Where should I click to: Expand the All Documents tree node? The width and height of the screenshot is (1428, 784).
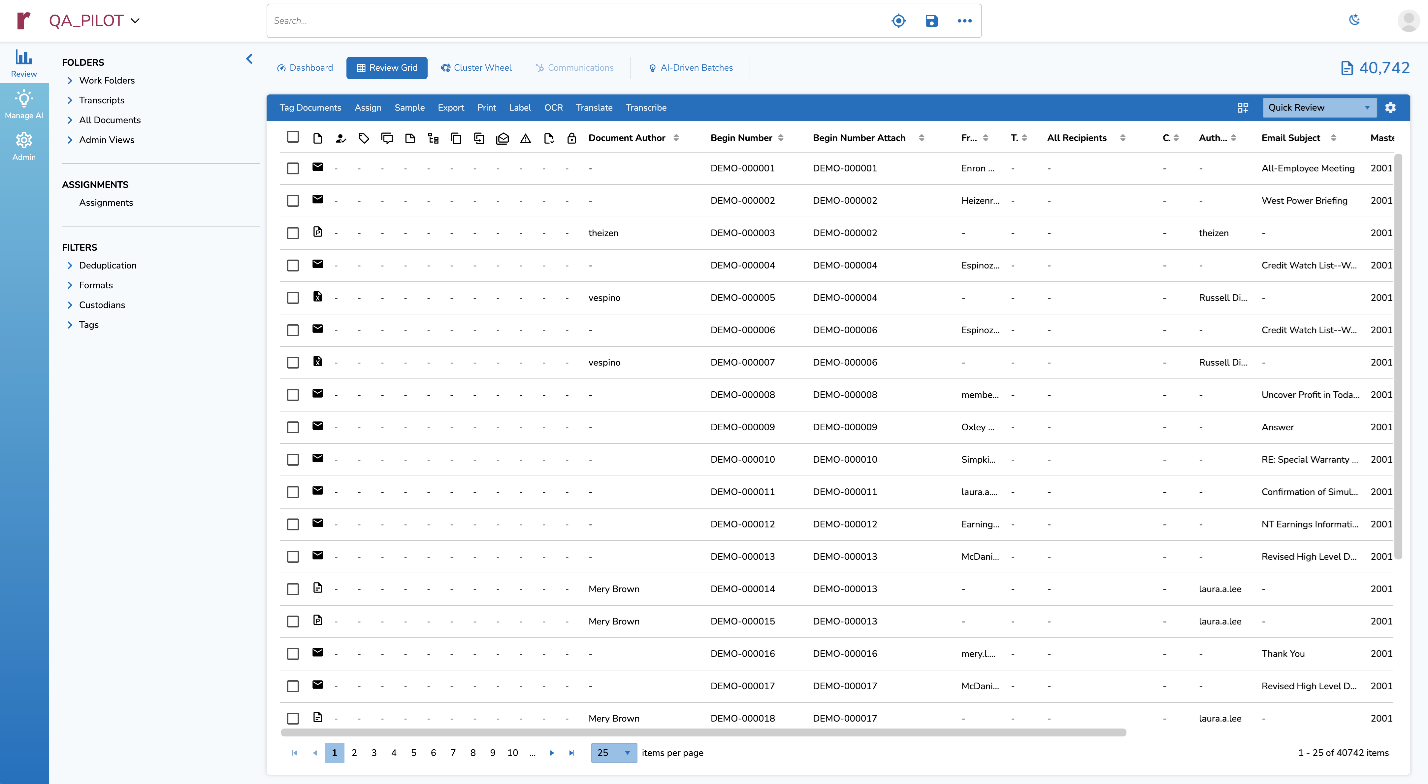coord(70,120)
